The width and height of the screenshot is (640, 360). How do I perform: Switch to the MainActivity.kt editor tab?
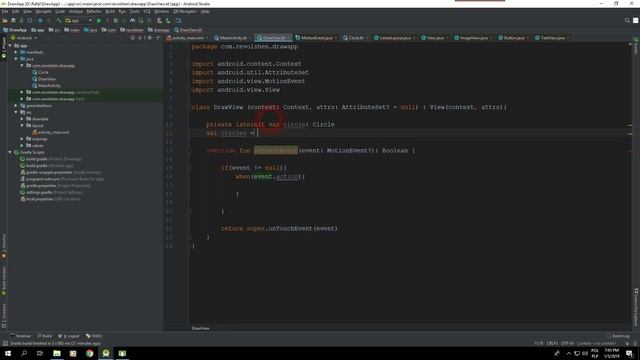click(x=233, y=38)
